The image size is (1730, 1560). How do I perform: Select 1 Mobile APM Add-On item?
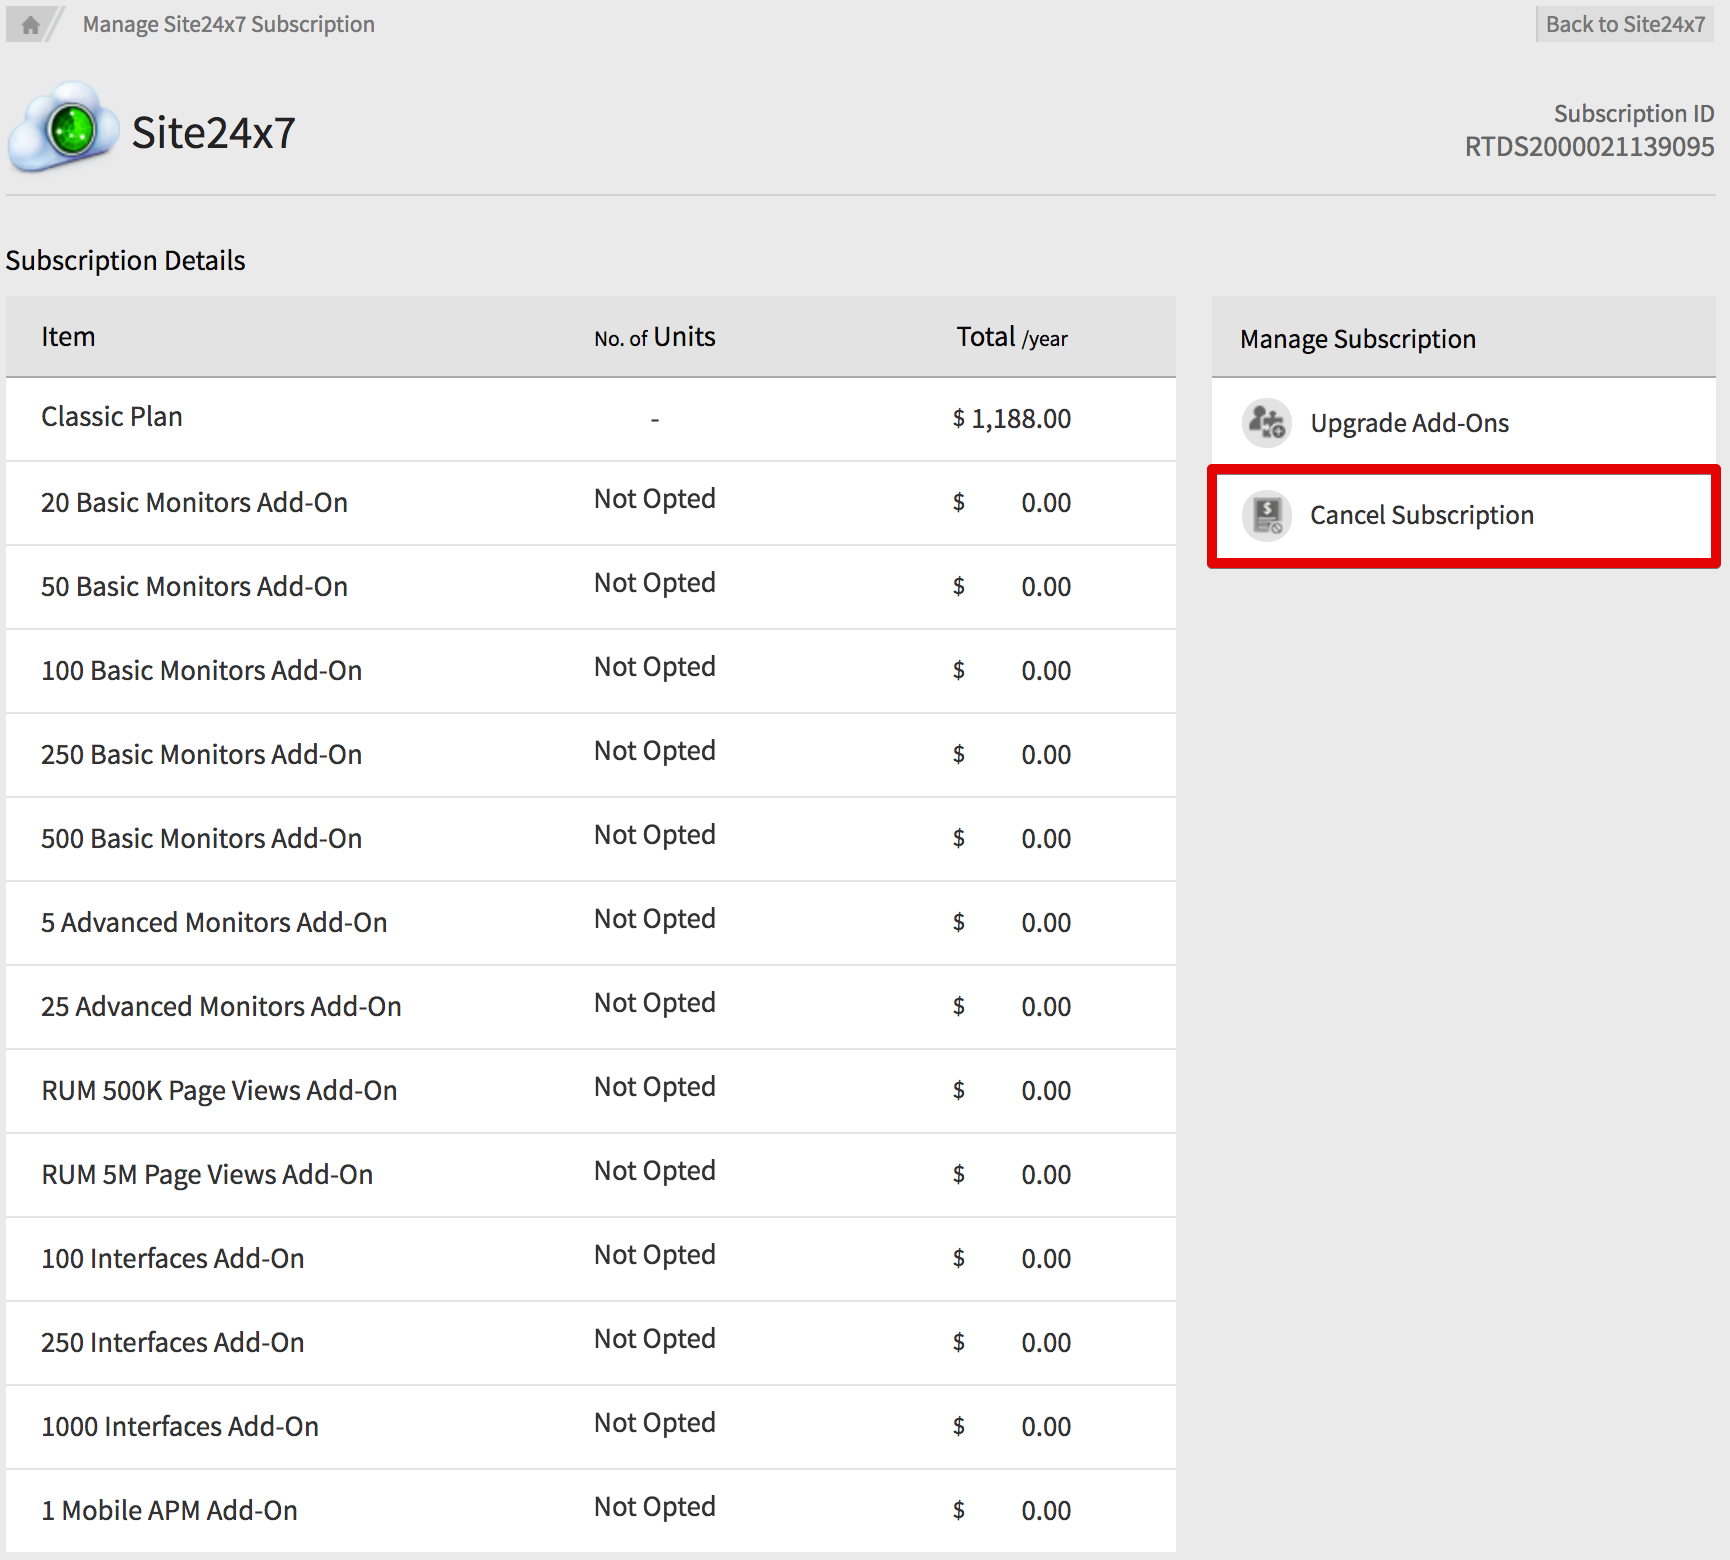pos(169,1510)
